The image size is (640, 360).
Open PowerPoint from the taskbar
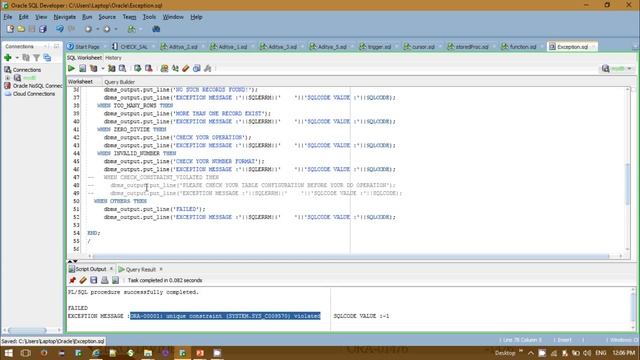(200, 353)
